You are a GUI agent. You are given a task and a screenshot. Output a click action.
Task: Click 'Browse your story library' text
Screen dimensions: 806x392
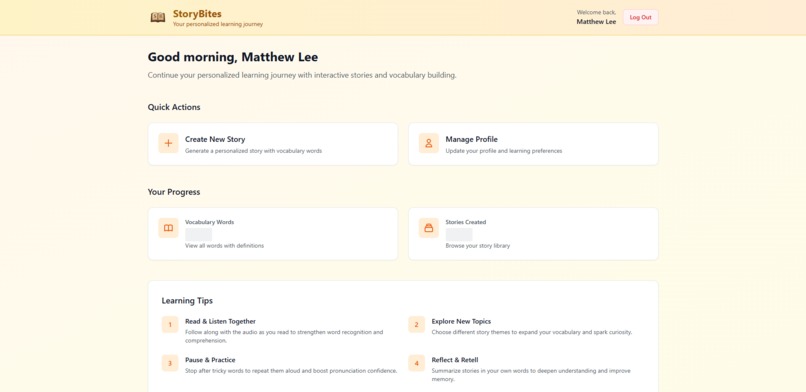click(x=478, y=246)
